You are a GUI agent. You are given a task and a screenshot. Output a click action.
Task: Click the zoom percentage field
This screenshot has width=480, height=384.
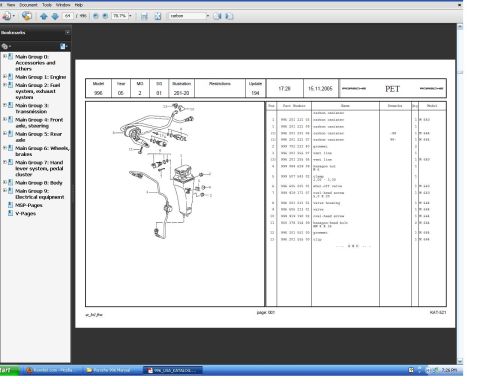(x=120, y=16)
